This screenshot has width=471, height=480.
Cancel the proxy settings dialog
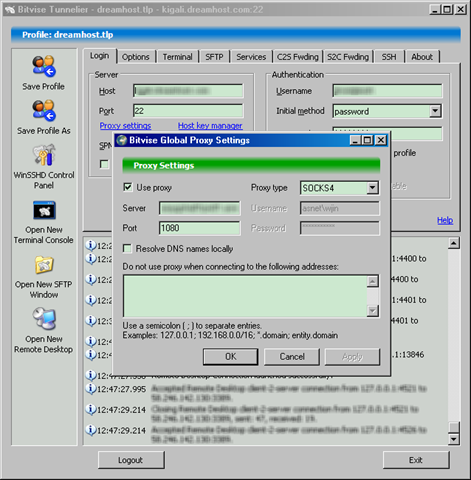click(x=292, y=357)
